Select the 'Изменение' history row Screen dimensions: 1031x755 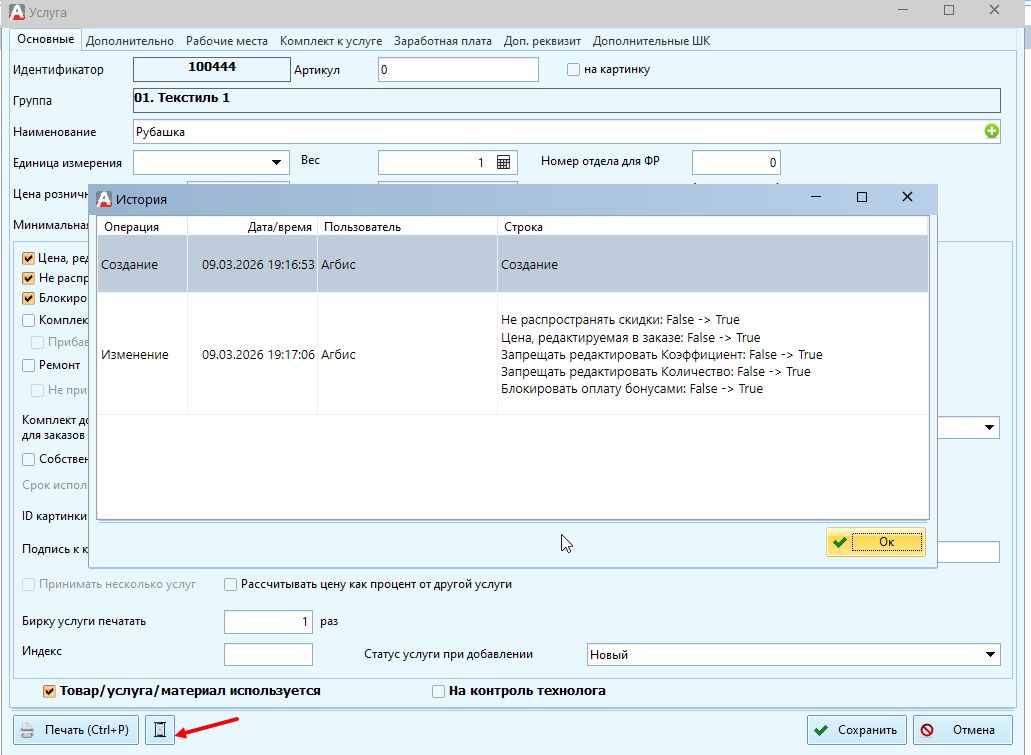513,354
